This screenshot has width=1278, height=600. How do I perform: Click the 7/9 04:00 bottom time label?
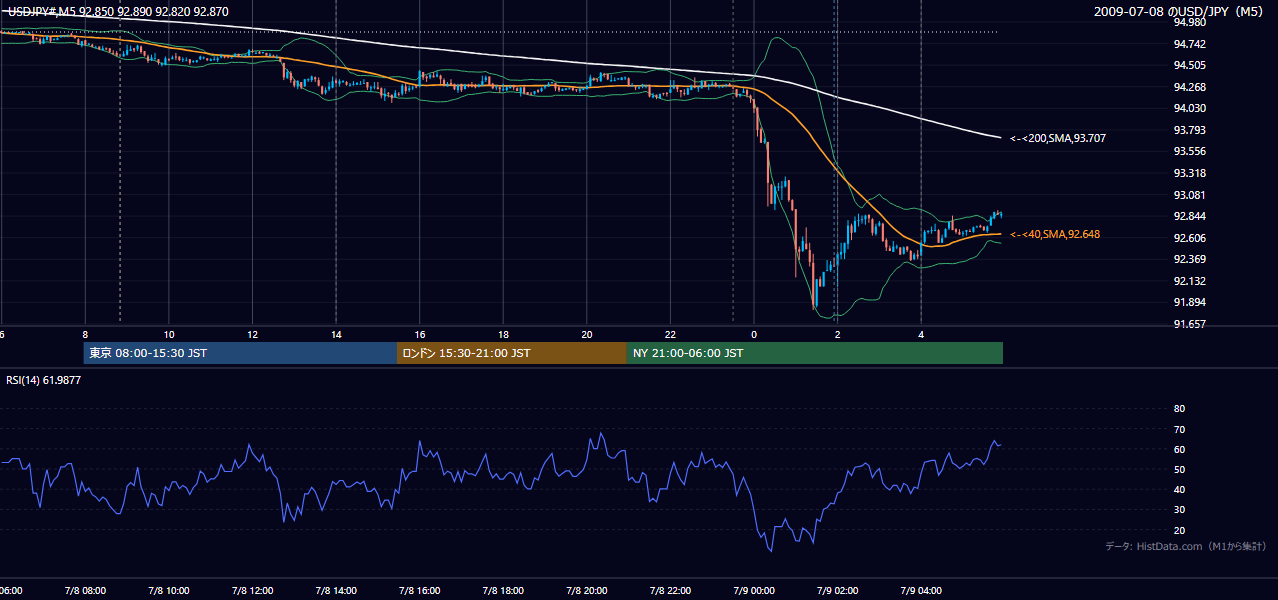pos(921,590)
